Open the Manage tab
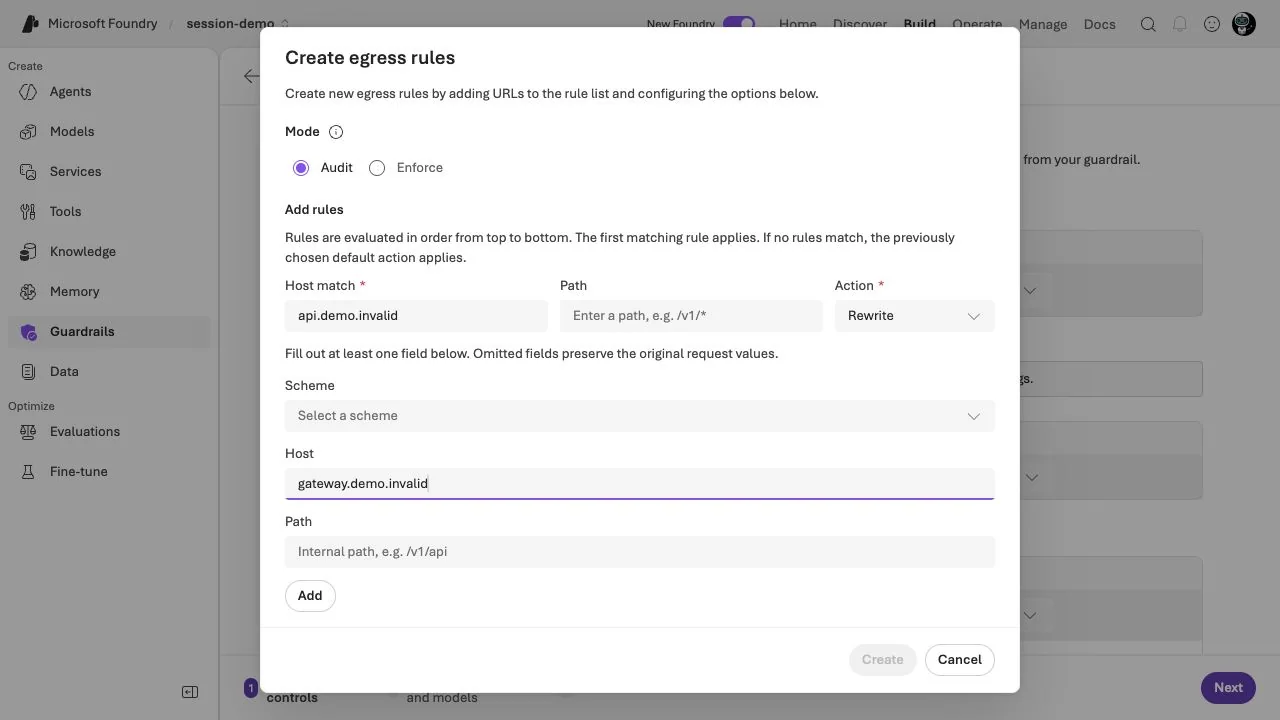Screen dimensions: 1280x720 tap(1043, 24)
